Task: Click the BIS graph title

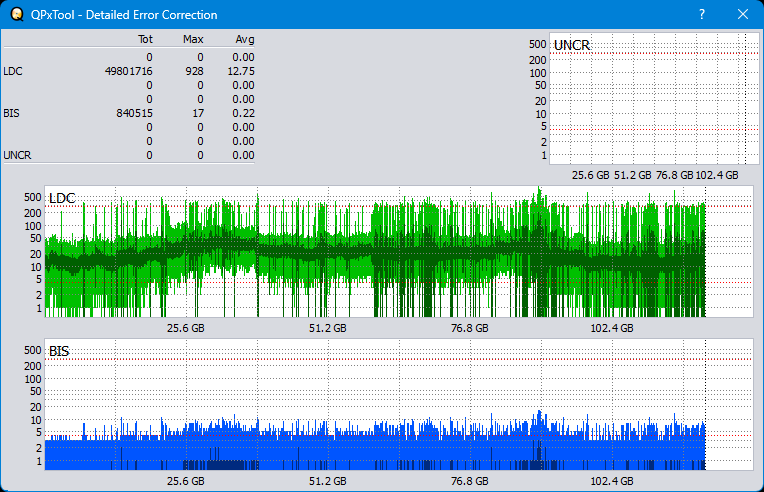Action: (59, 351)
